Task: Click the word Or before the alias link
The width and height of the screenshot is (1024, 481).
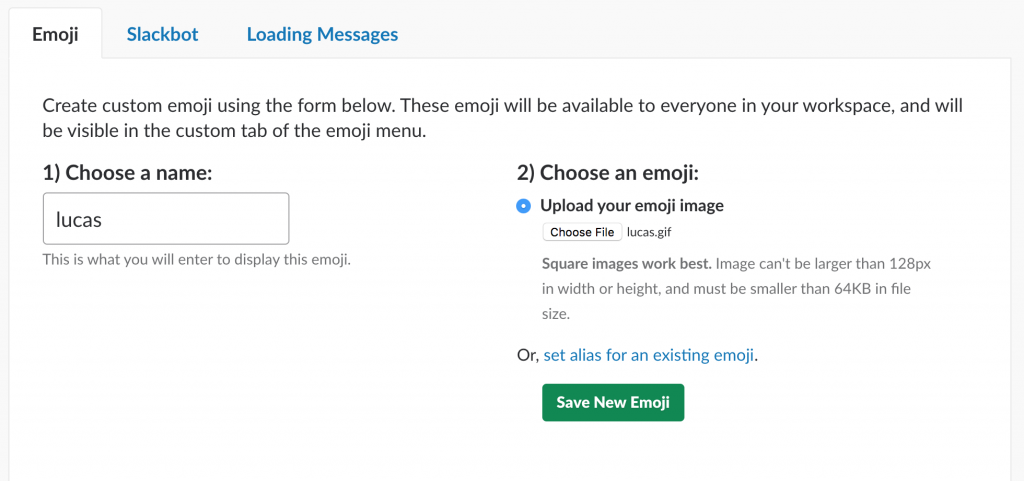Action: coord(528,356)
